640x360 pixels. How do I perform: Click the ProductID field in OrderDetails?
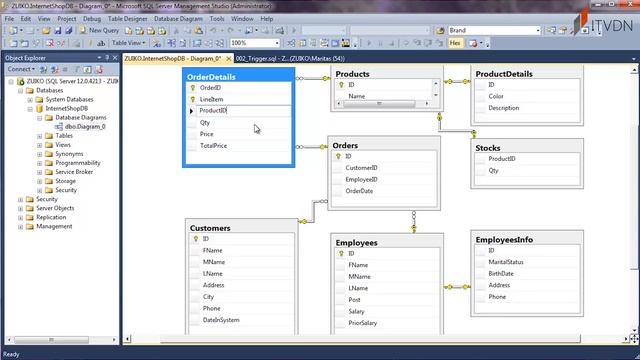[244, 111]
